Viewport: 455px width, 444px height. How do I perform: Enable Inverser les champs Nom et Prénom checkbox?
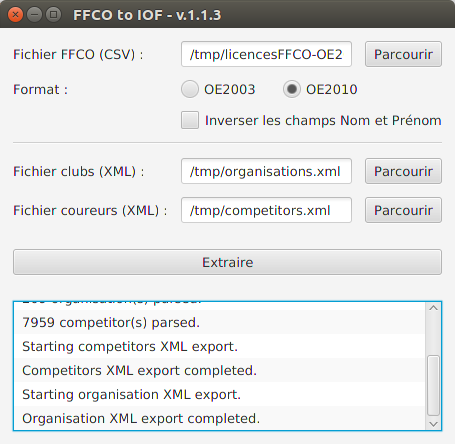coord(190,120)
